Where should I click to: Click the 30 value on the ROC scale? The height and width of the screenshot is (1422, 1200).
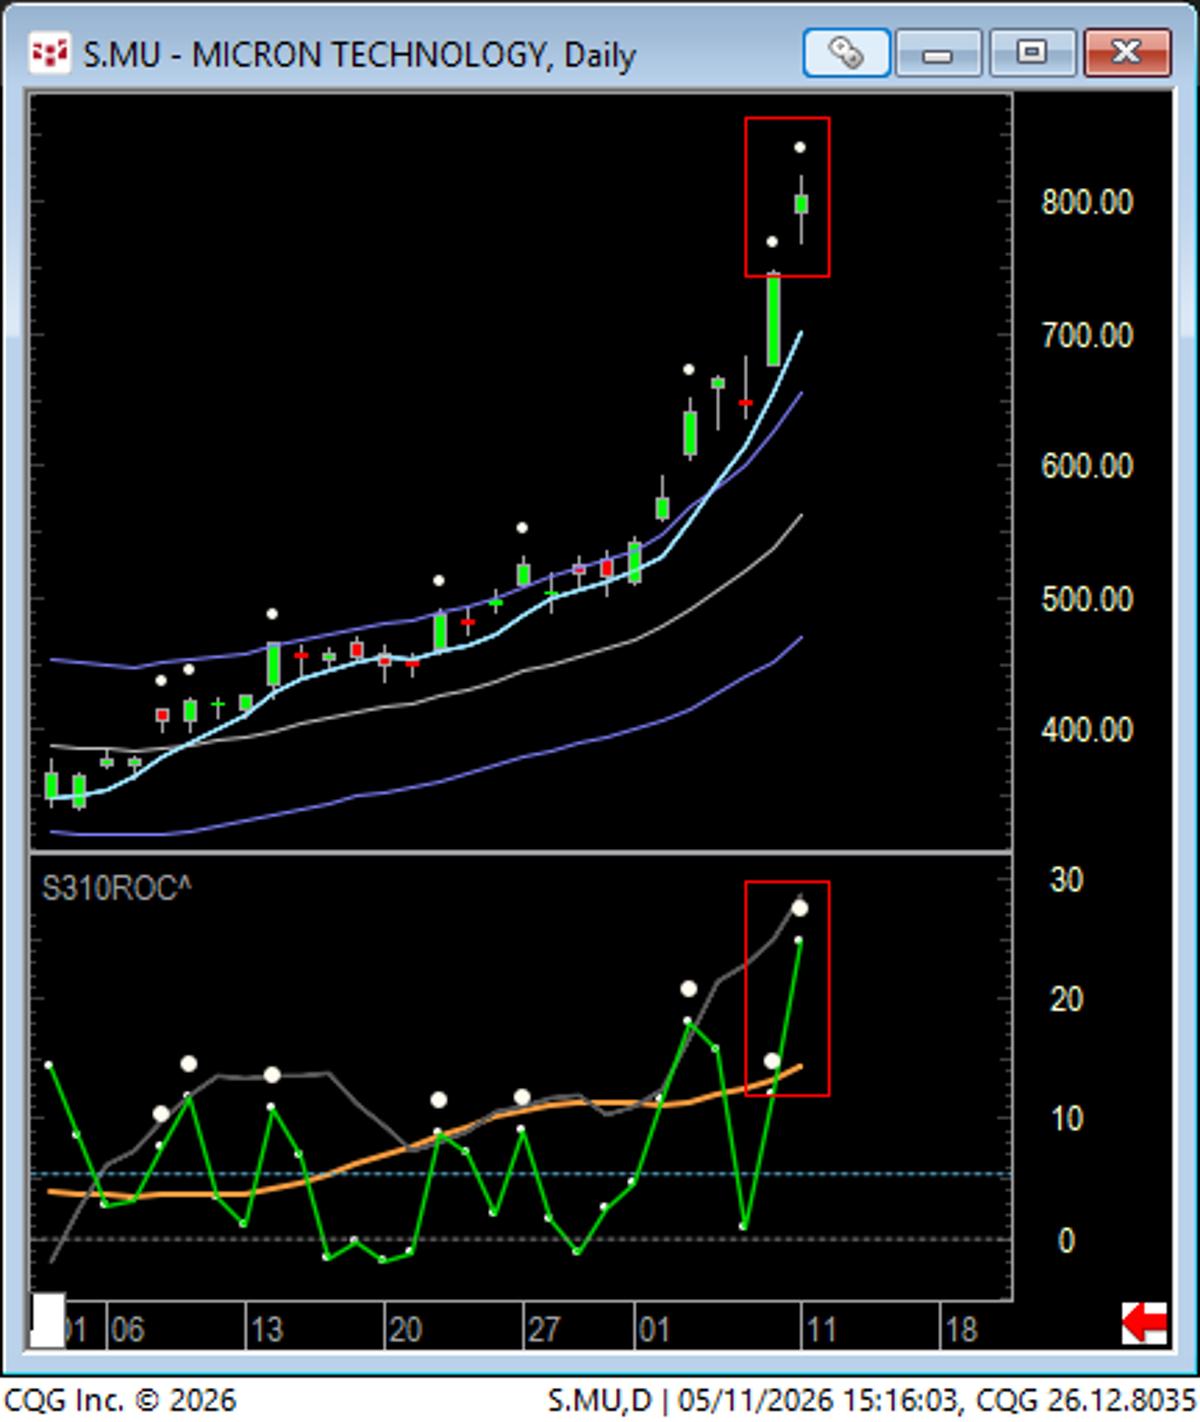(x=1066, y=880)
